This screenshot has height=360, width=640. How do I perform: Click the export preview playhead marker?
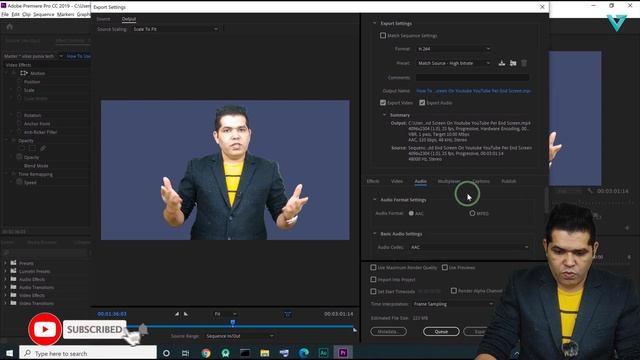[233, 323]
